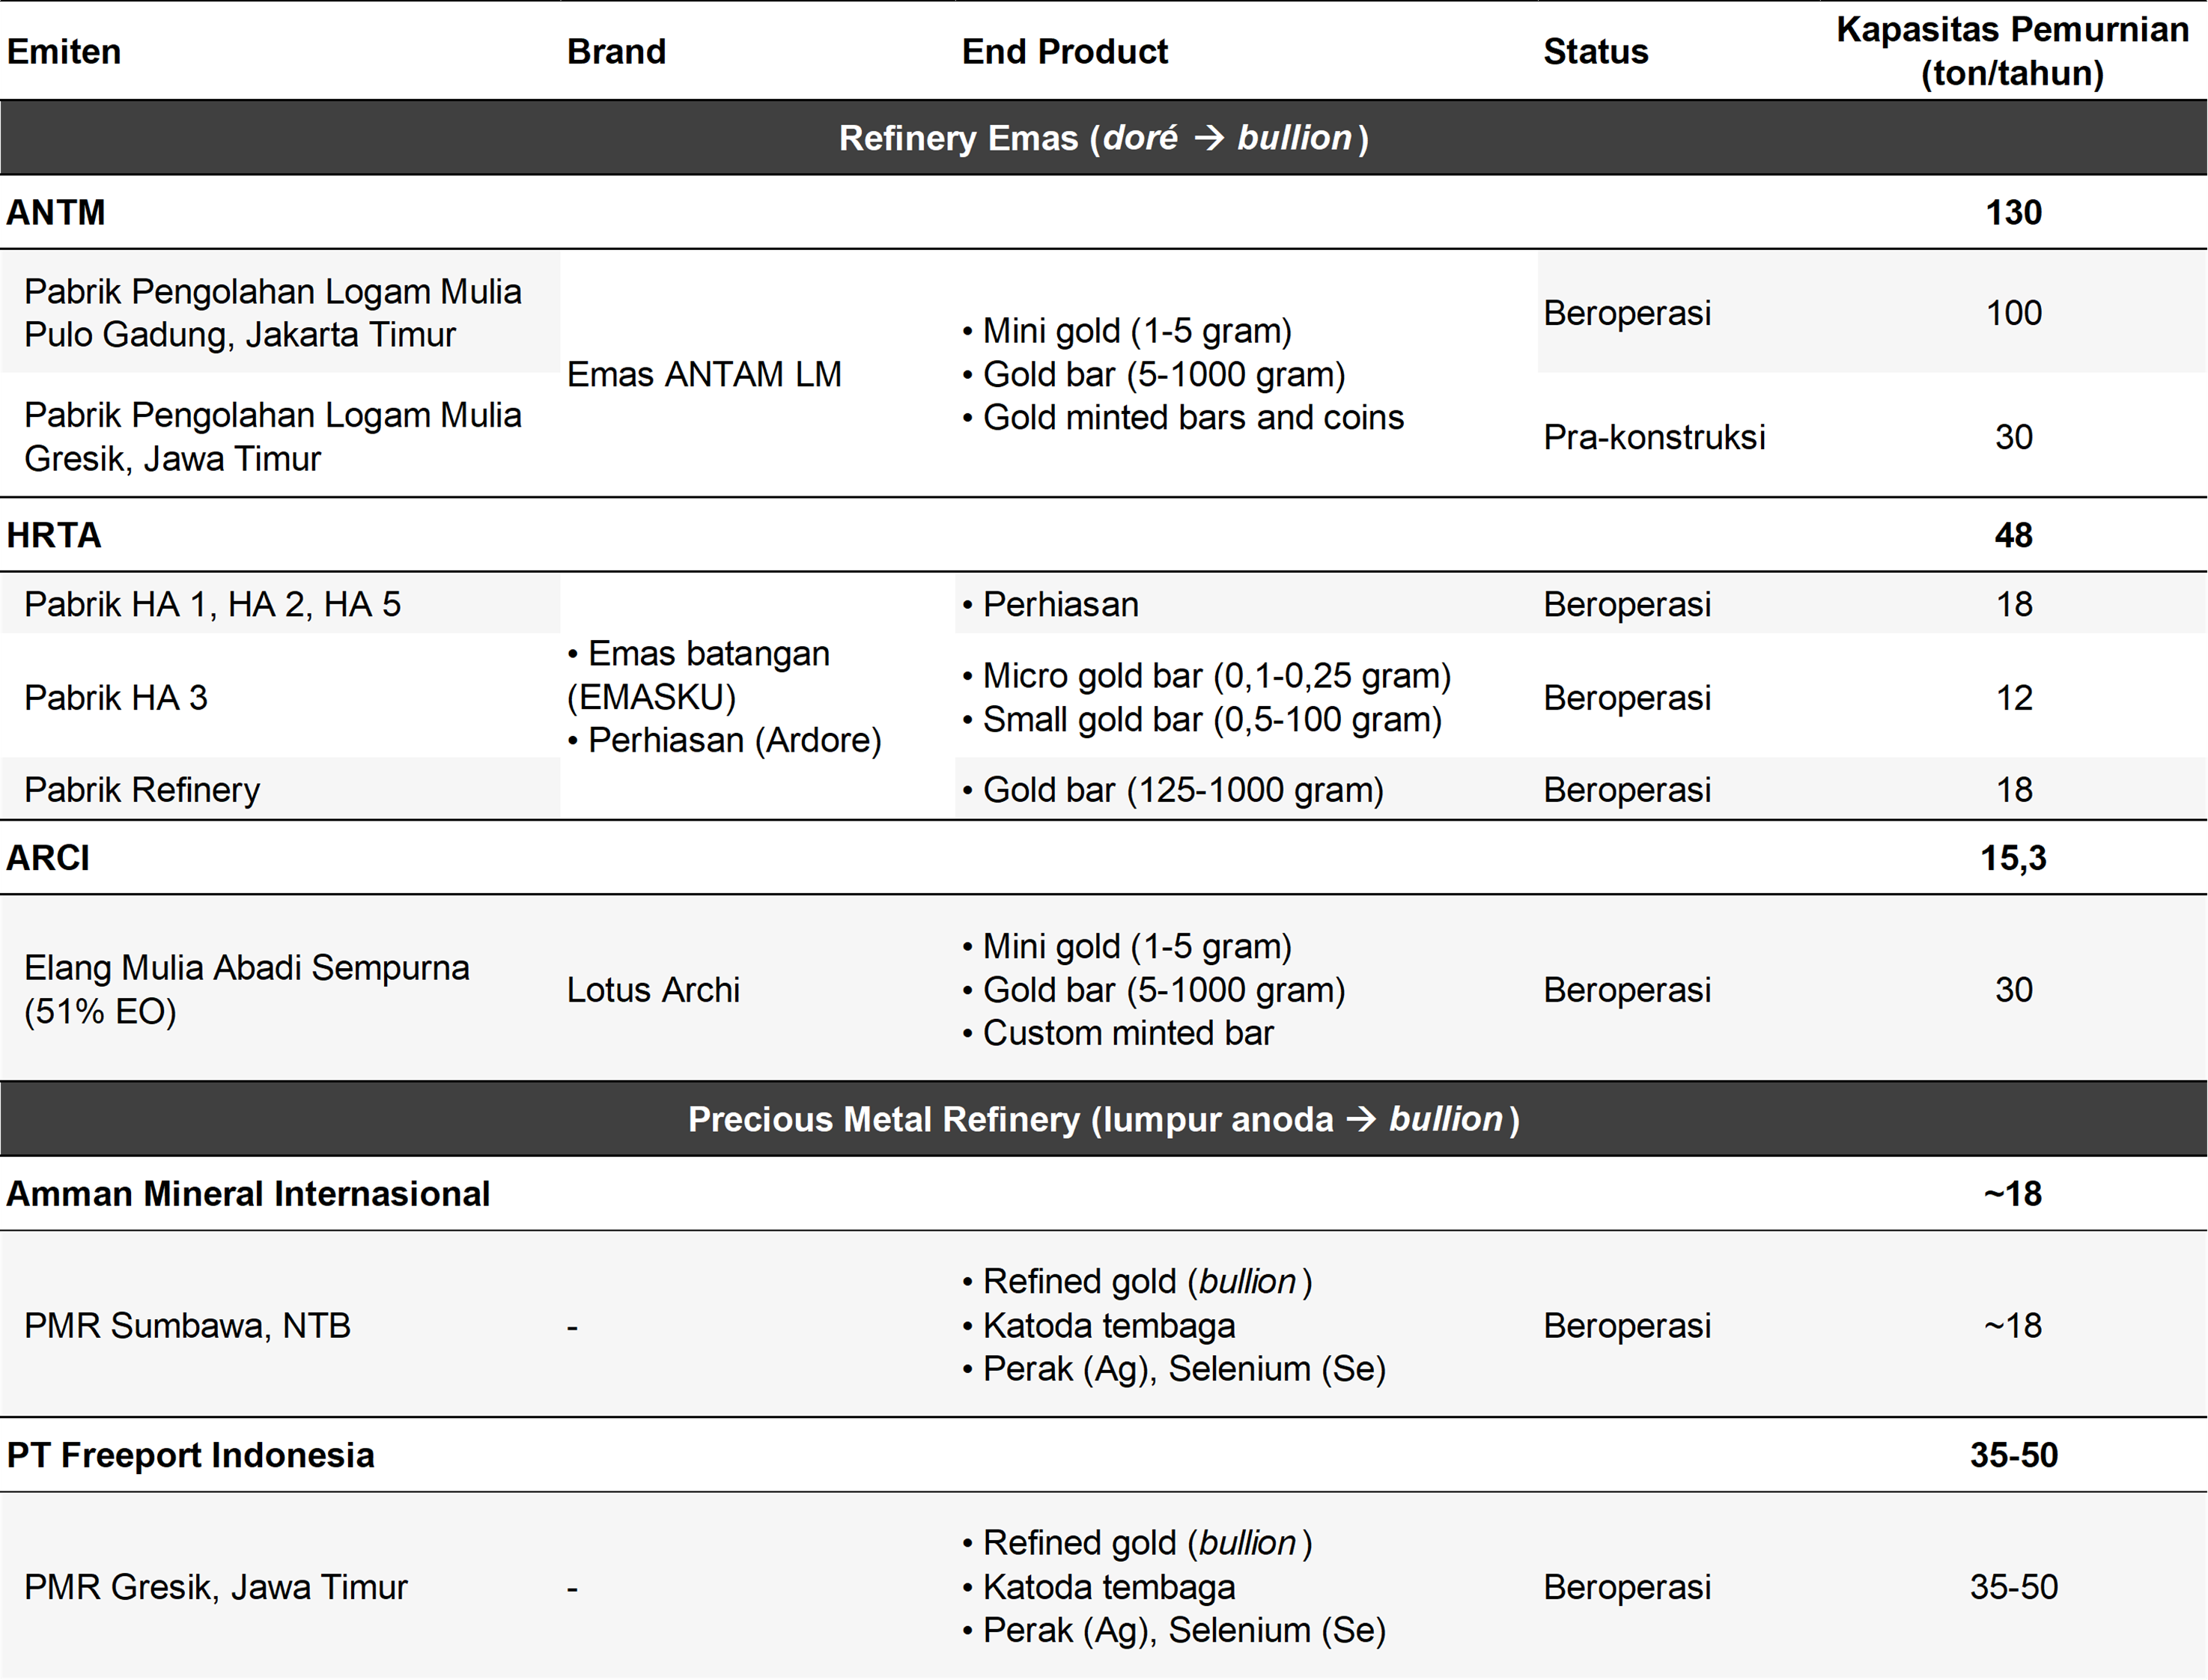Click the Brand column header
This screenshot has height=1680, width=2208.
coord(616,52)
